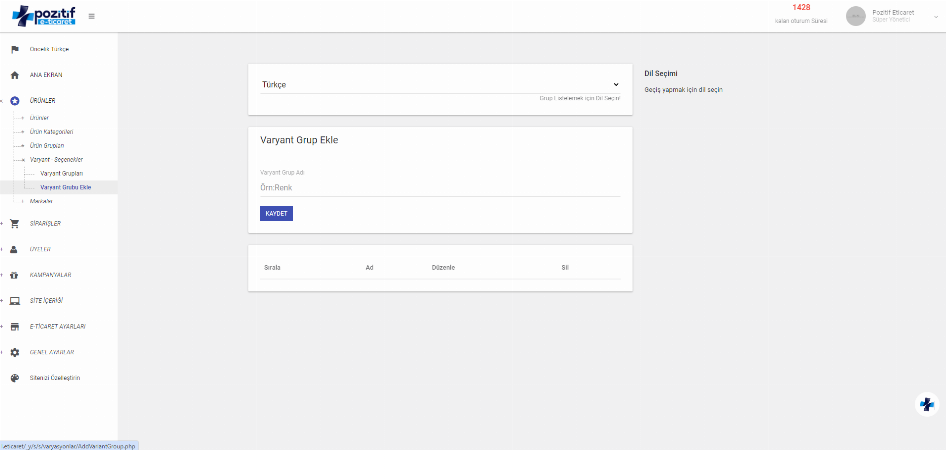Click the laptop icon for Site İçeriği
Image resolution: width=946 pixels, height=450 pixels.
coord(15,301)
